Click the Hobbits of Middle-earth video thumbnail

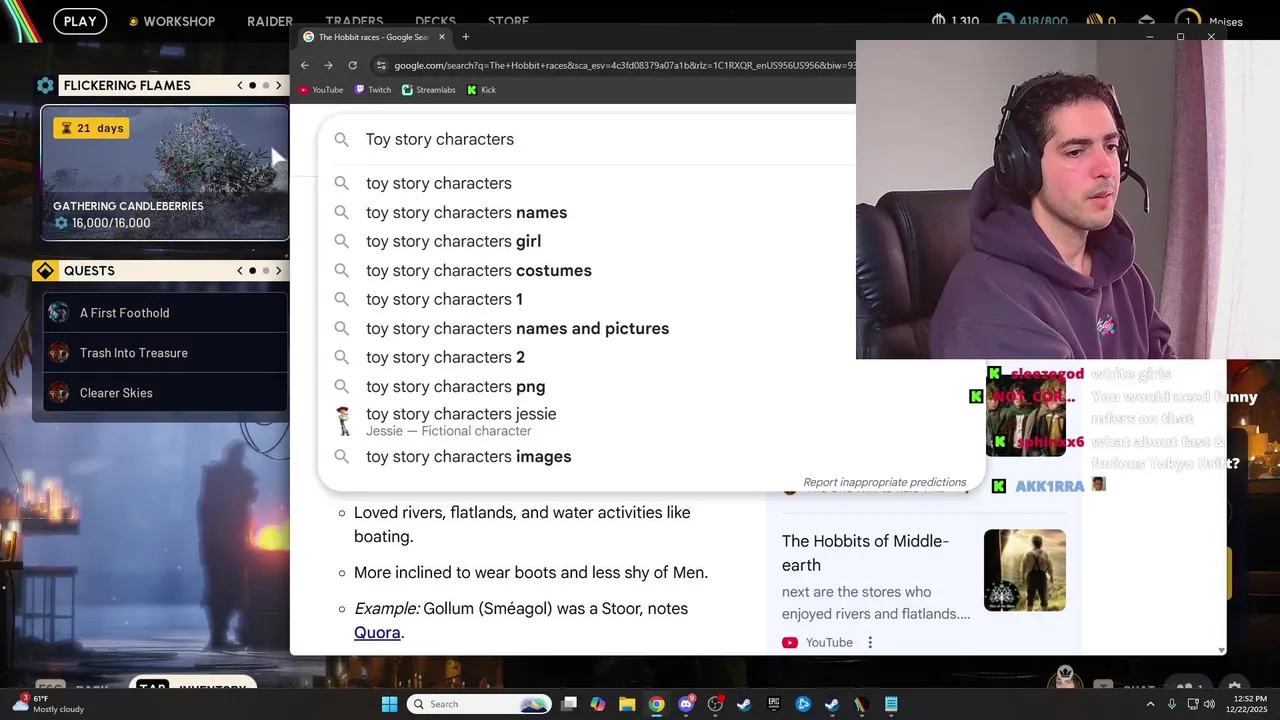(x=1025, y=570)
